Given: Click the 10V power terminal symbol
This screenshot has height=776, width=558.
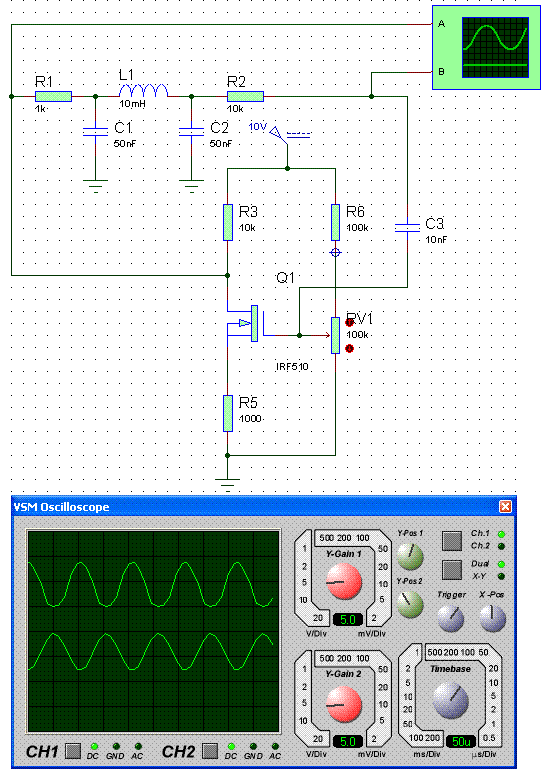Looking at the screenshot, I should point(279,134).
